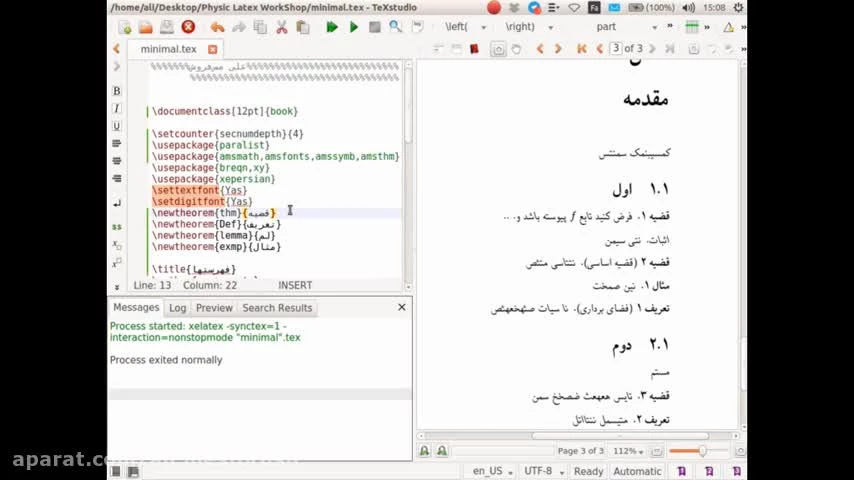
Task: Click the Underline sidebar icon
Action: pyautogui.click(x=117, y=127)
